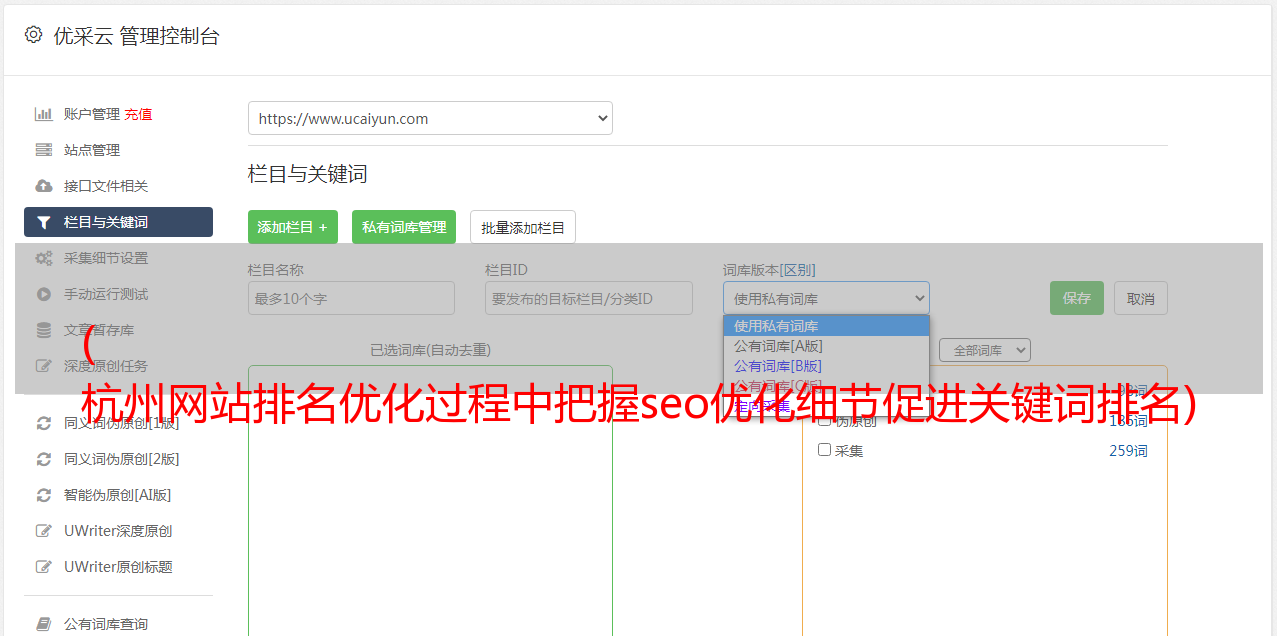Open the site URL dropdown https://www.ucaiyun.com
Screen dimensions: 1277x636
click(x=430, y=118)
